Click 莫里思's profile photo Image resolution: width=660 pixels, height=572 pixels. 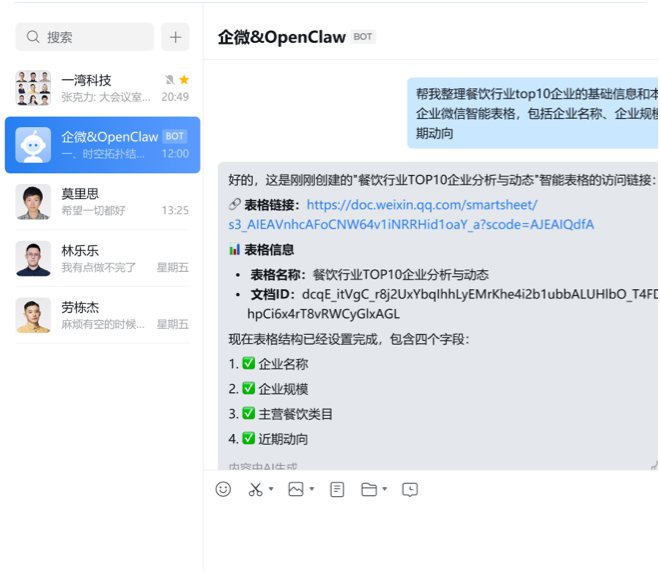click(x=33, y=202)
